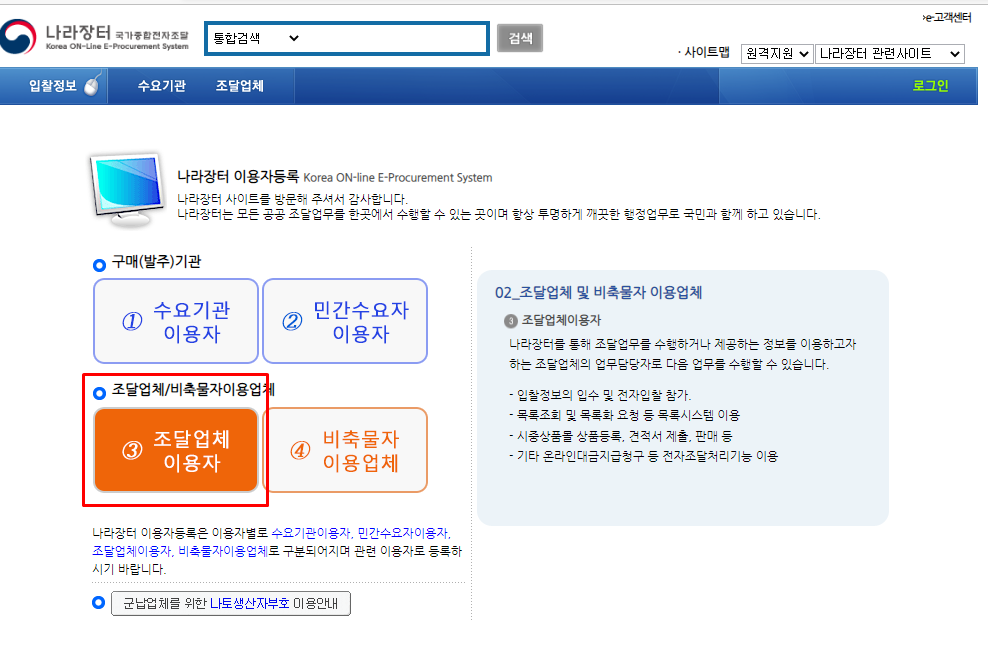Click the 구매(발주)기관 heading text
Viewport: 988px width, 652px height.
(x=157, y=261)
